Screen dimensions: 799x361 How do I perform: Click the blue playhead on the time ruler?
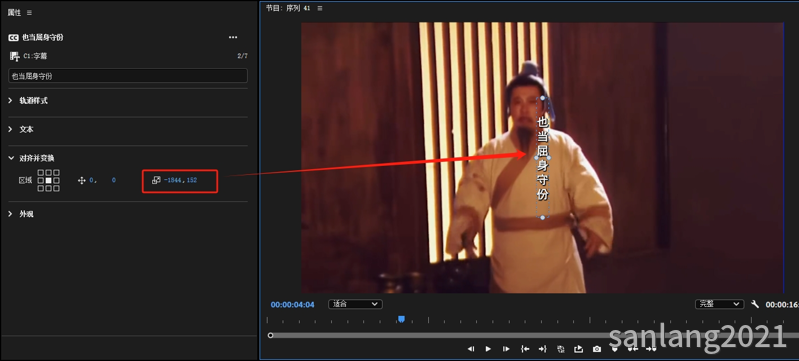point(401,319)
